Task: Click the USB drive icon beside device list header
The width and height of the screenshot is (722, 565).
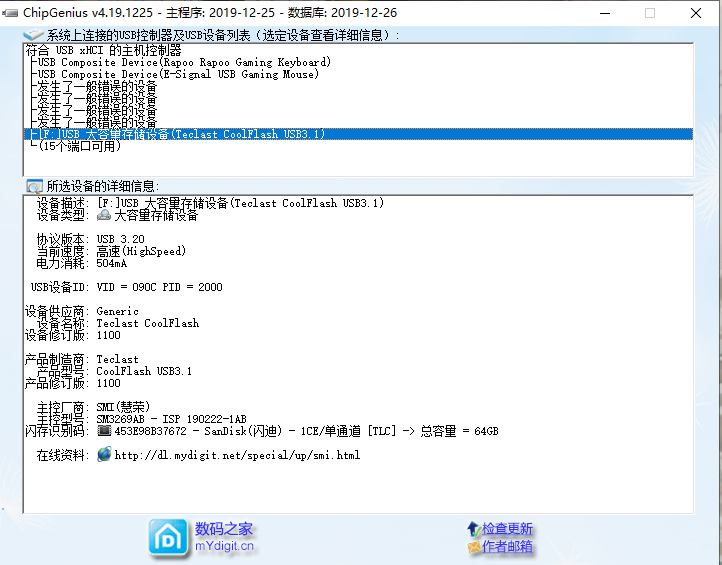Action: point(33,35)
